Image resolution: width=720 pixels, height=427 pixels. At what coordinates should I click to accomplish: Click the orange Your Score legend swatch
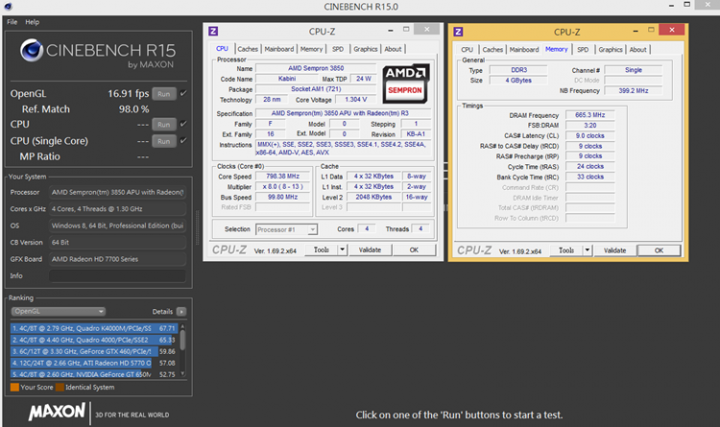[x=15, y=387]
